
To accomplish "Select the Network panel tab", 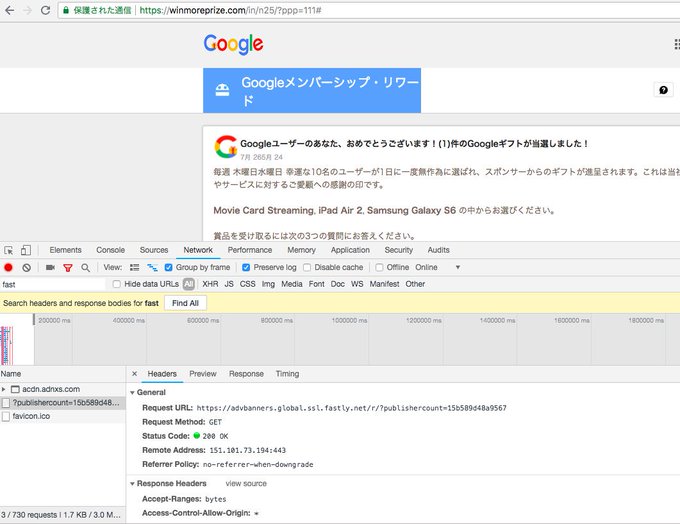I will [x=198, y=250].
